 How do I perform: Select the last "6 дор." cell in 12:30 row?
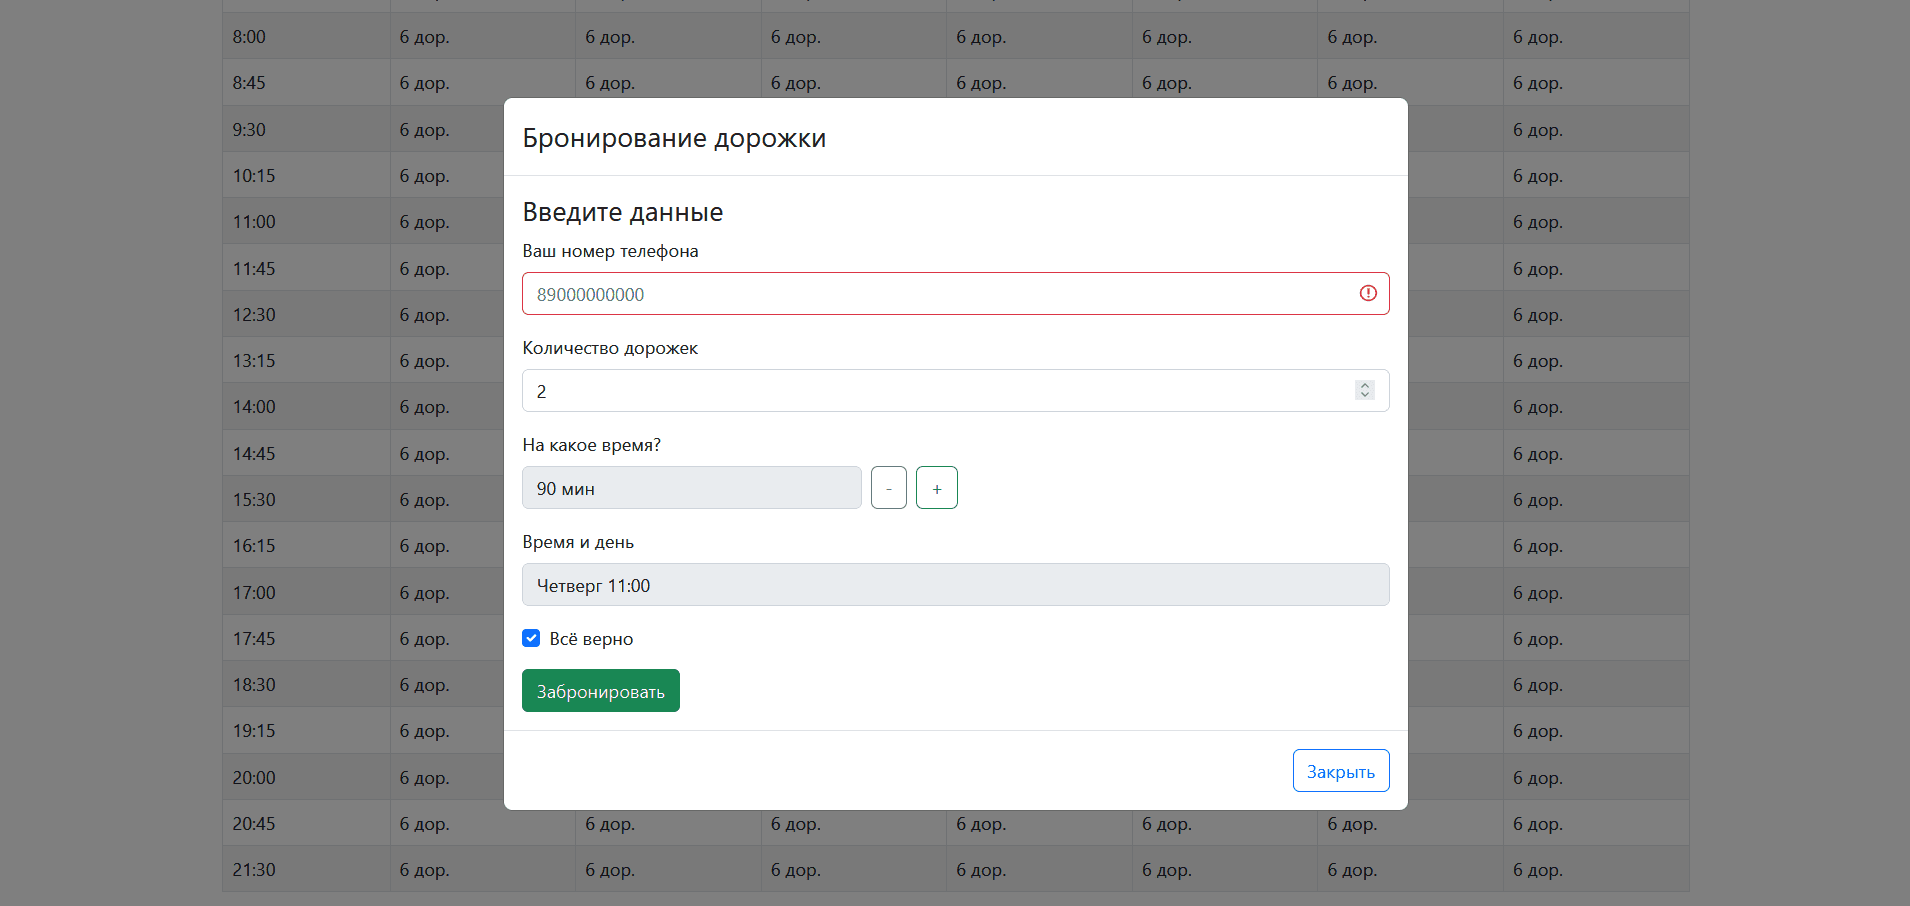click(x=1537, y=315)
